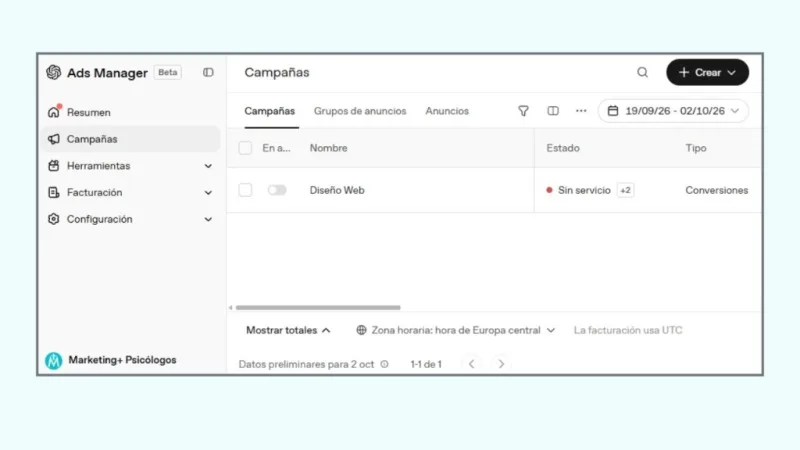The image size is (800, 450).
Task: Switch to the Grupos de anuncios tab
Action: coord(360,111)
